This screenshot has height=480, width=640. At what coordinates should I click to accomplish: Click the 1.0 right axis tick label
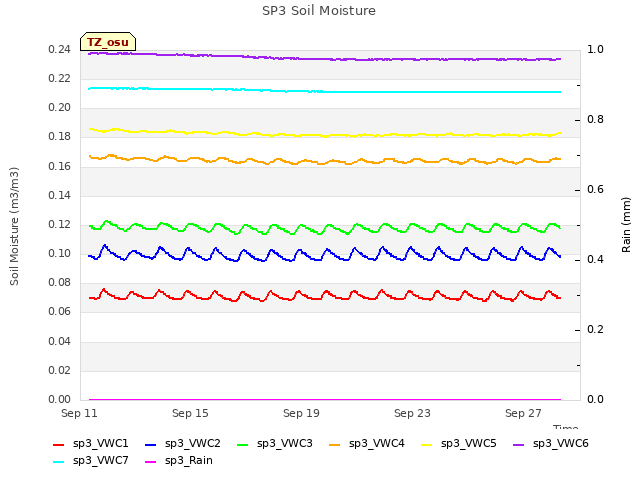(595, 49)
